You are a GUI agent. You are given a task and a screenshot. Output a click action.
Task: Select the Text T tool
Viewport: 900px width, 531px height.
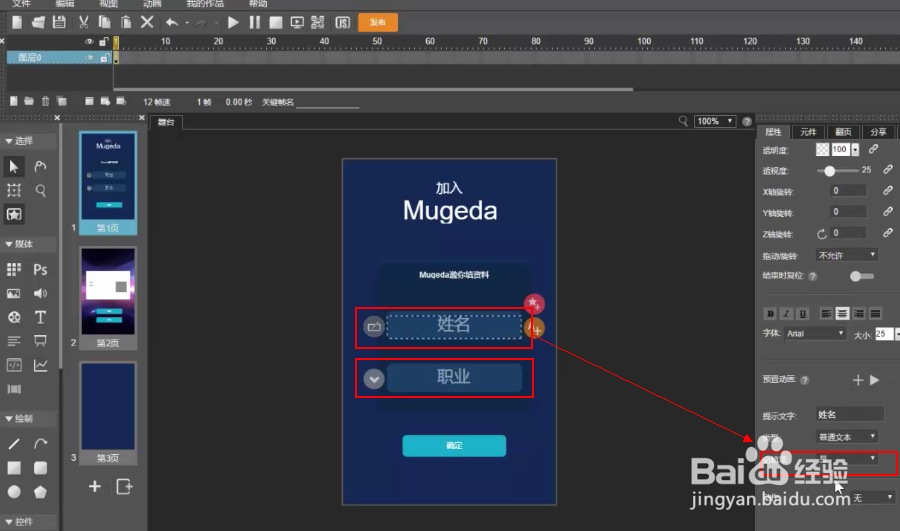coord(40,317)
